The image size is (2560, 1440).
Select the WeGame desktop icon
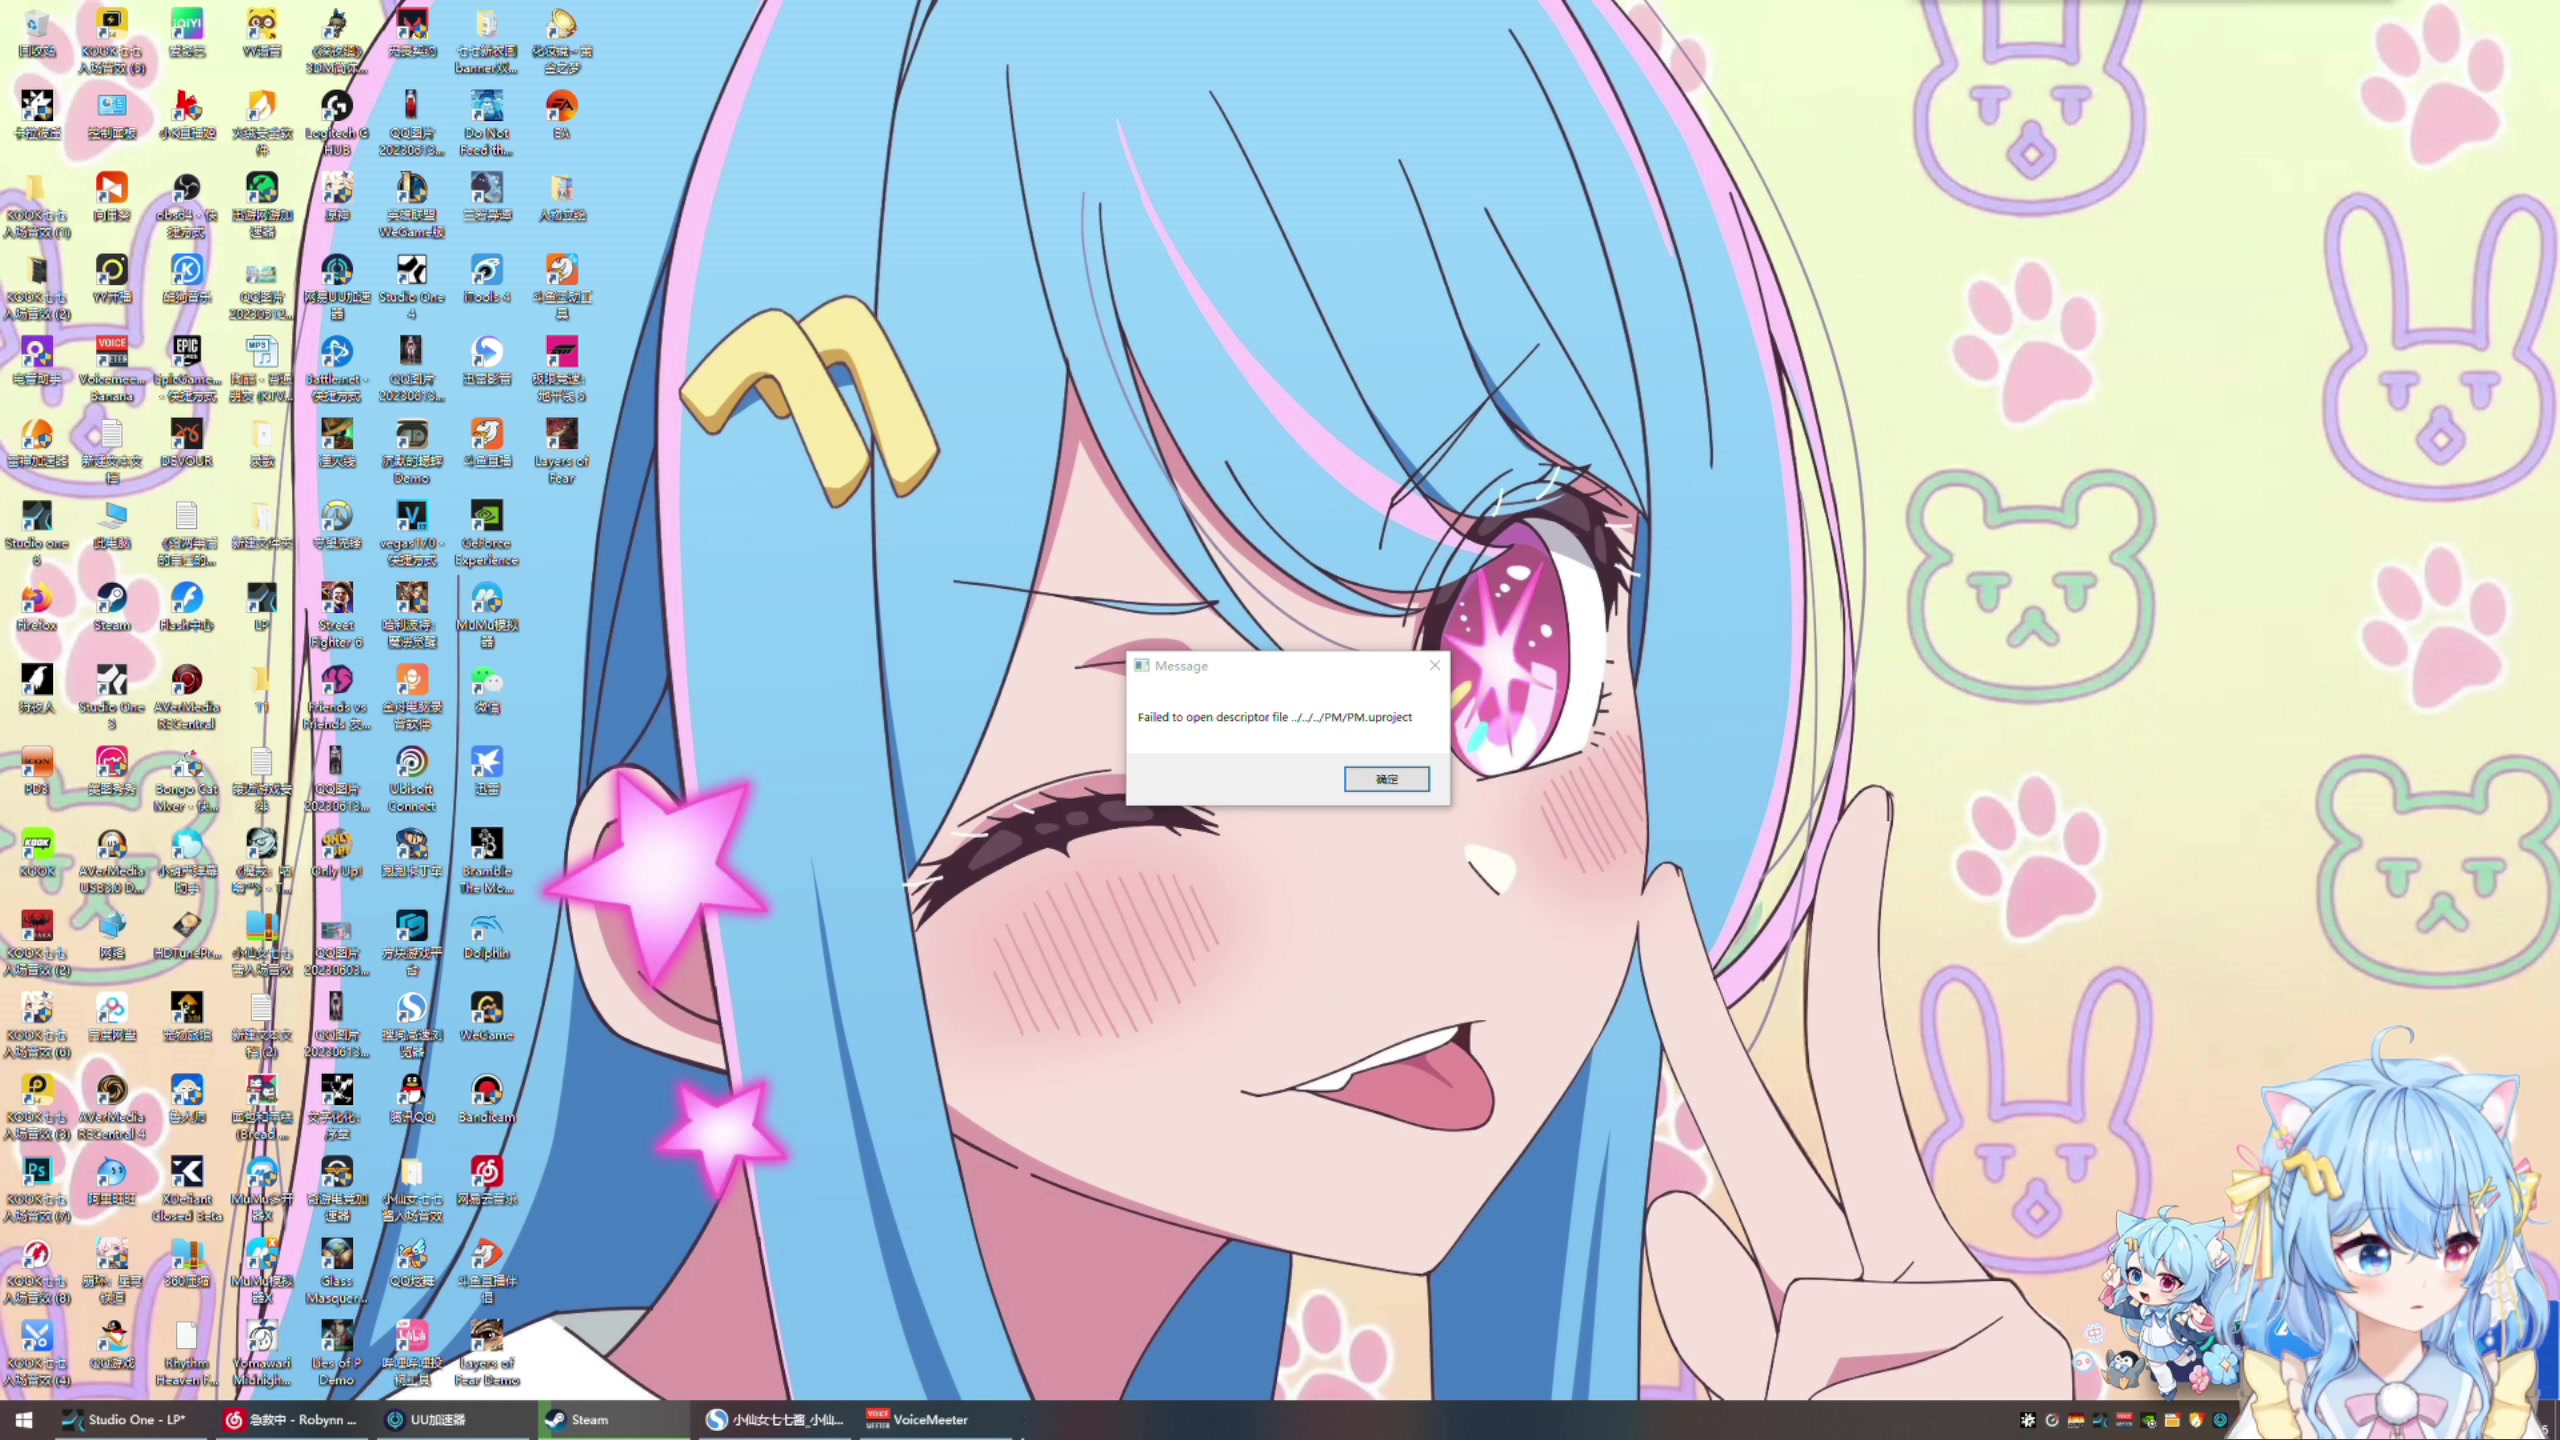click(487, 1017)
